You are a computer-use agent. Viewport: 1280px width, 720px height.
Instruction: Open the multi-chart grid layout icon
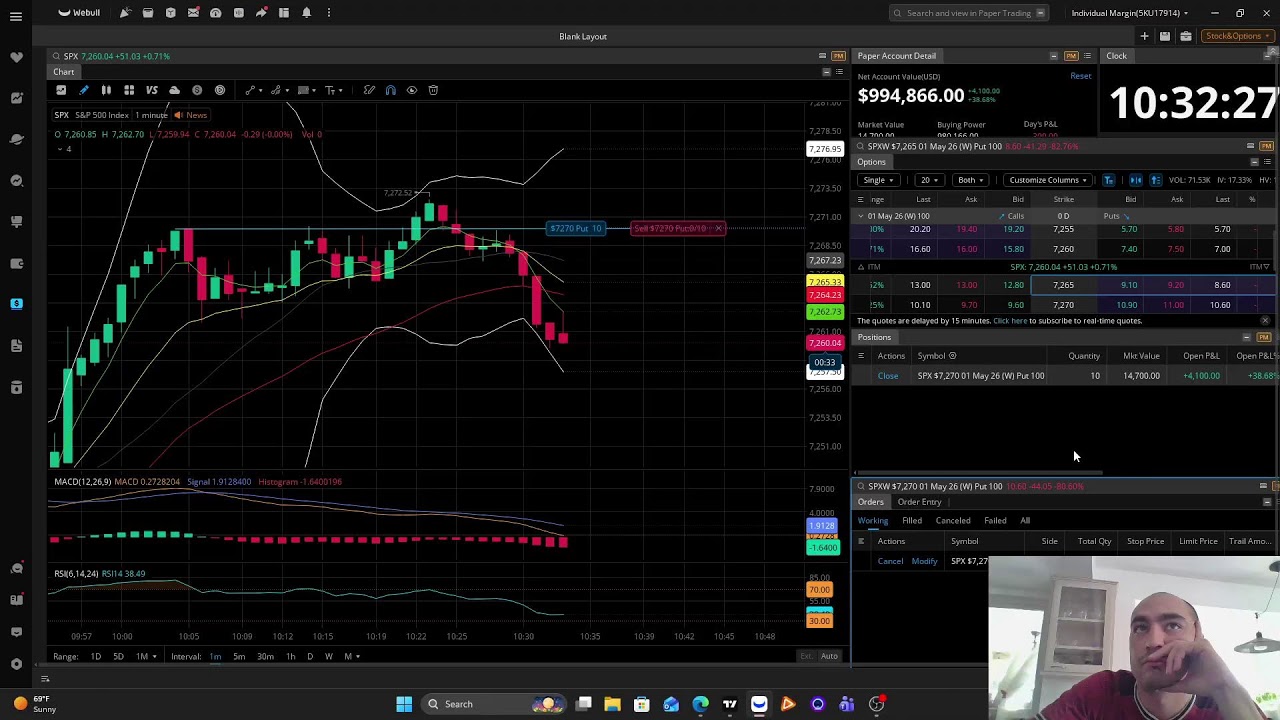tap(129, 90)
